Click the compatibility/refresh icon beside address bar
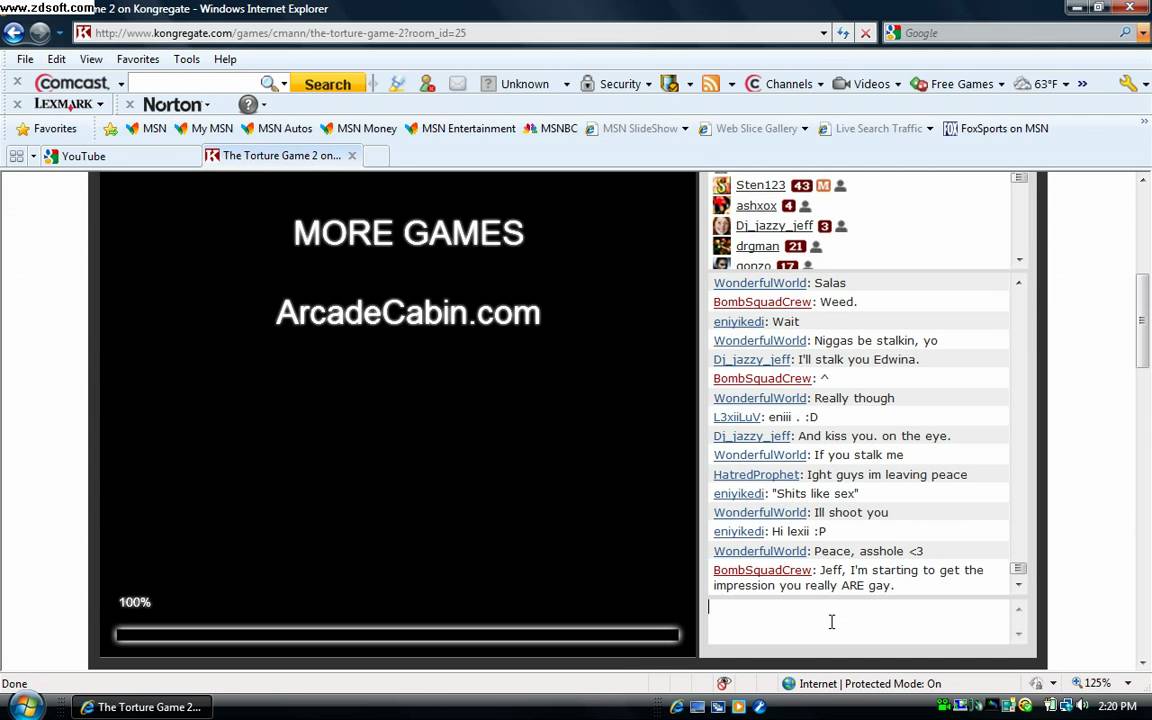 843,33
